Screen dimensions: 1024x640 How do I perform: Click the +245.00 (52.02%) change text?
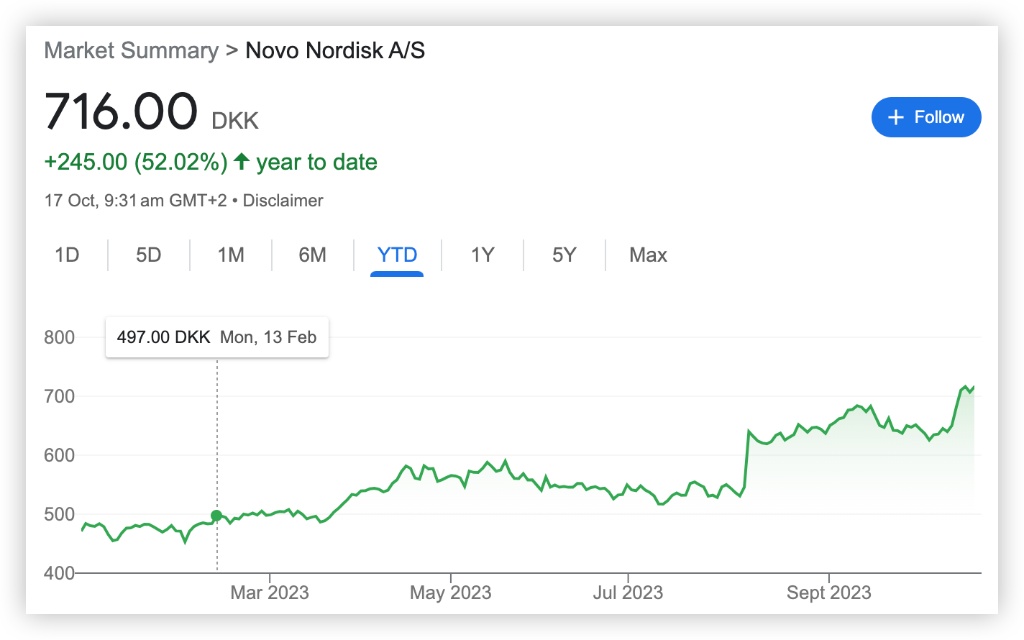(x=135, y=162)
